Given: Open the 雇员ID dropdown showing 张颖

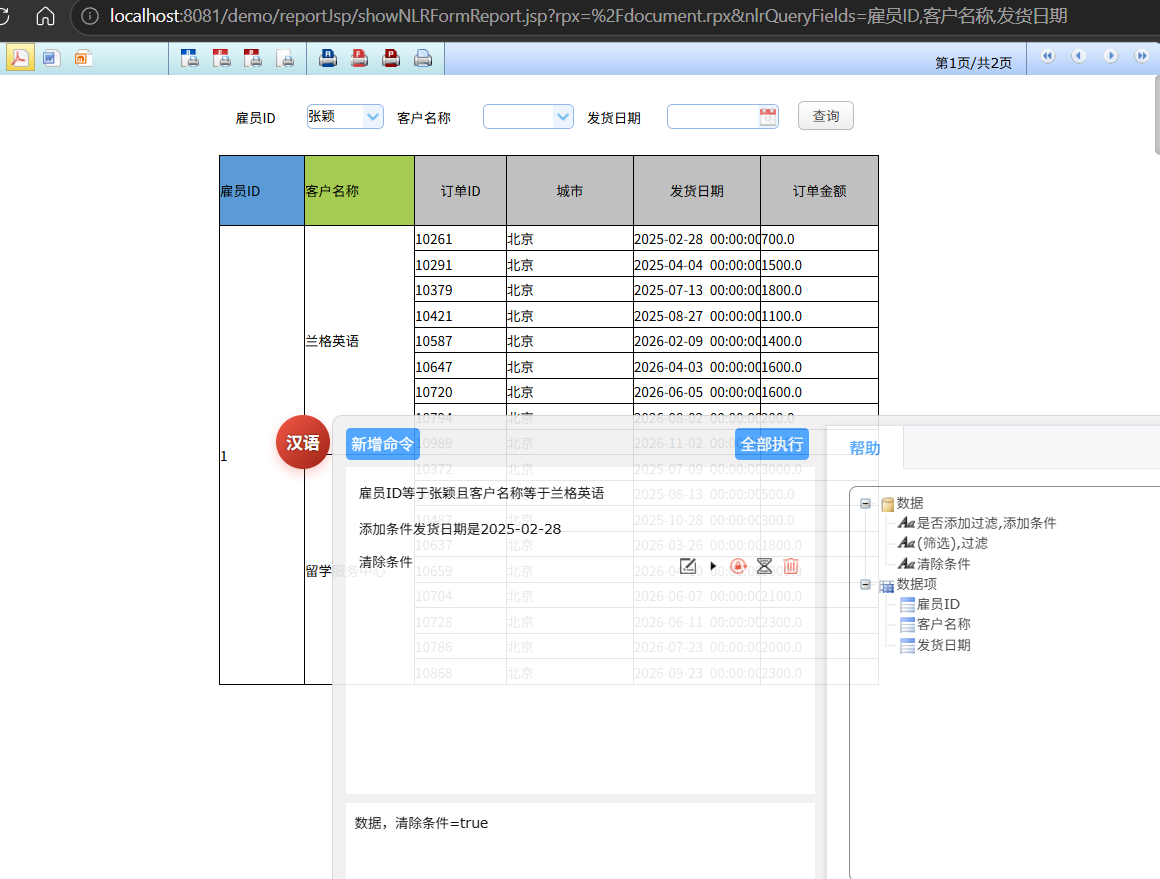Looking at the screenshot, I should (x=373, y=117).
